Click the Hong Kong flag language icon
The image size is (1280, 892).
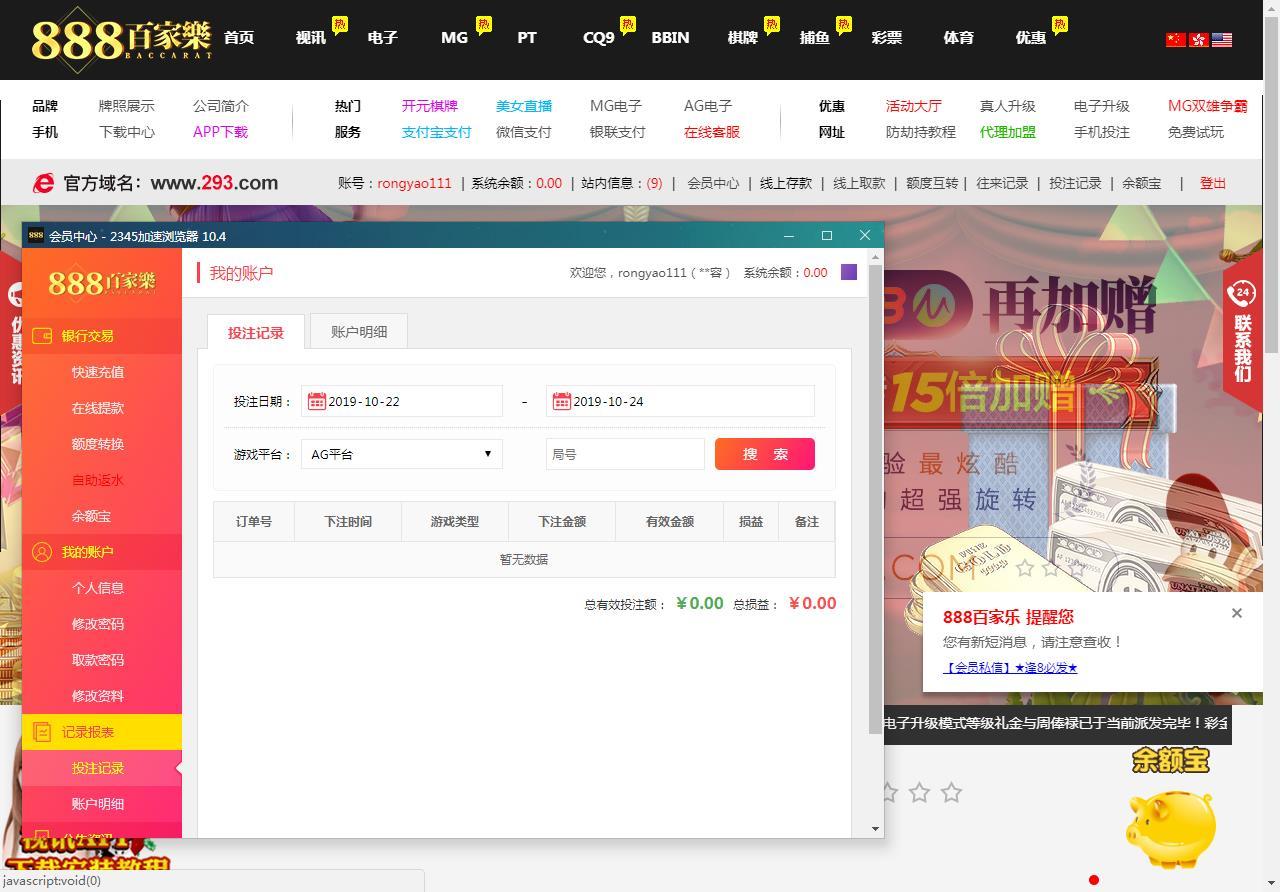pos(1199,39)
